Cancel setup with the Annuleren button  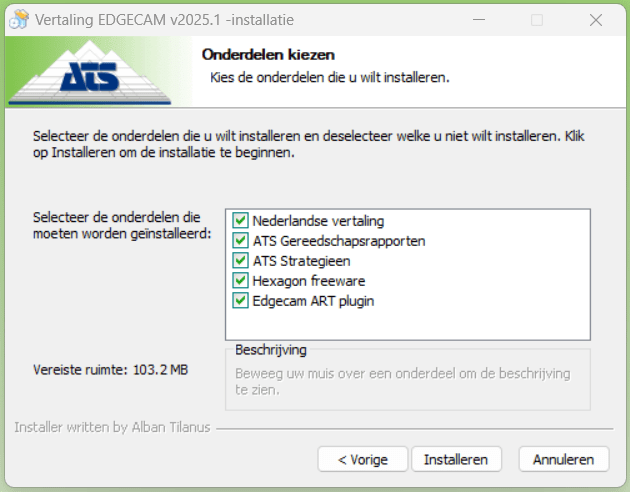click(x=564, y=459)
